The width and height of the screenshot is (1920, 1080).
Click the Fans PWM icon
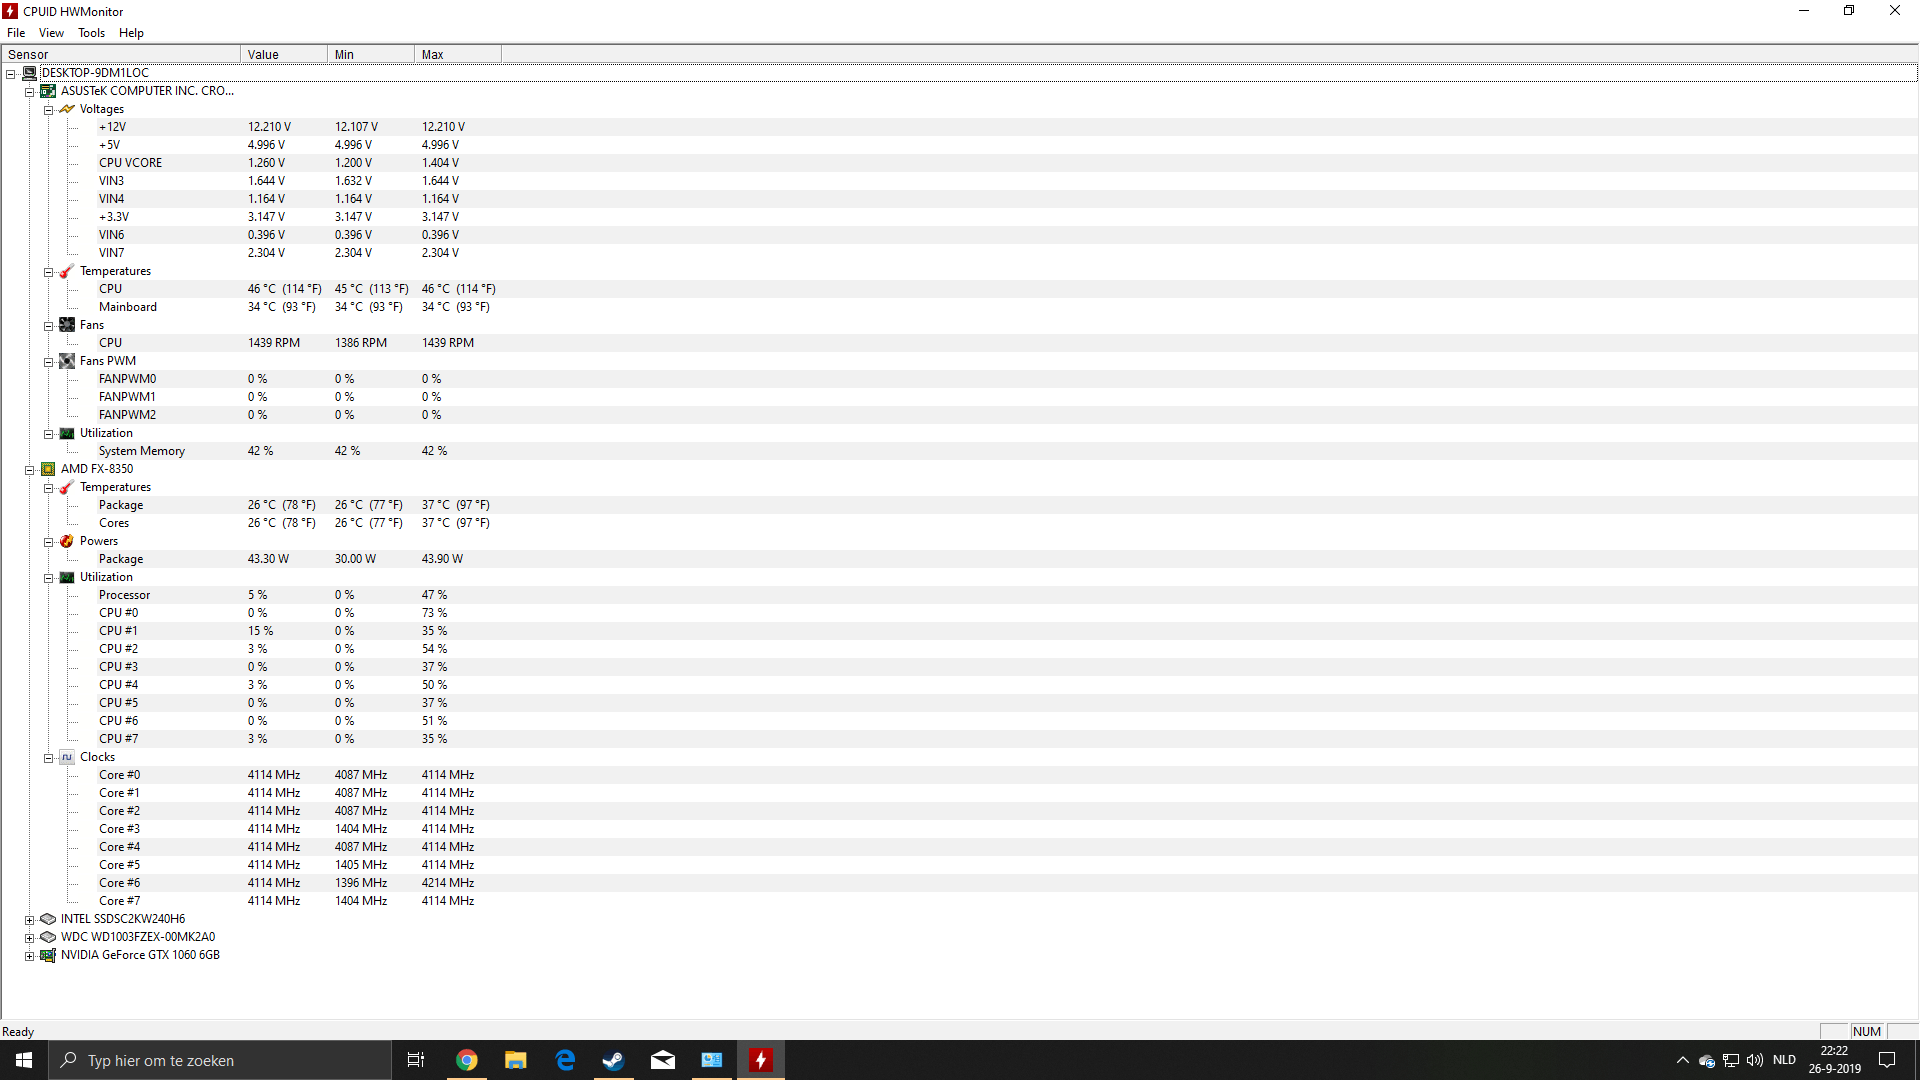click(x=67, y=361)
